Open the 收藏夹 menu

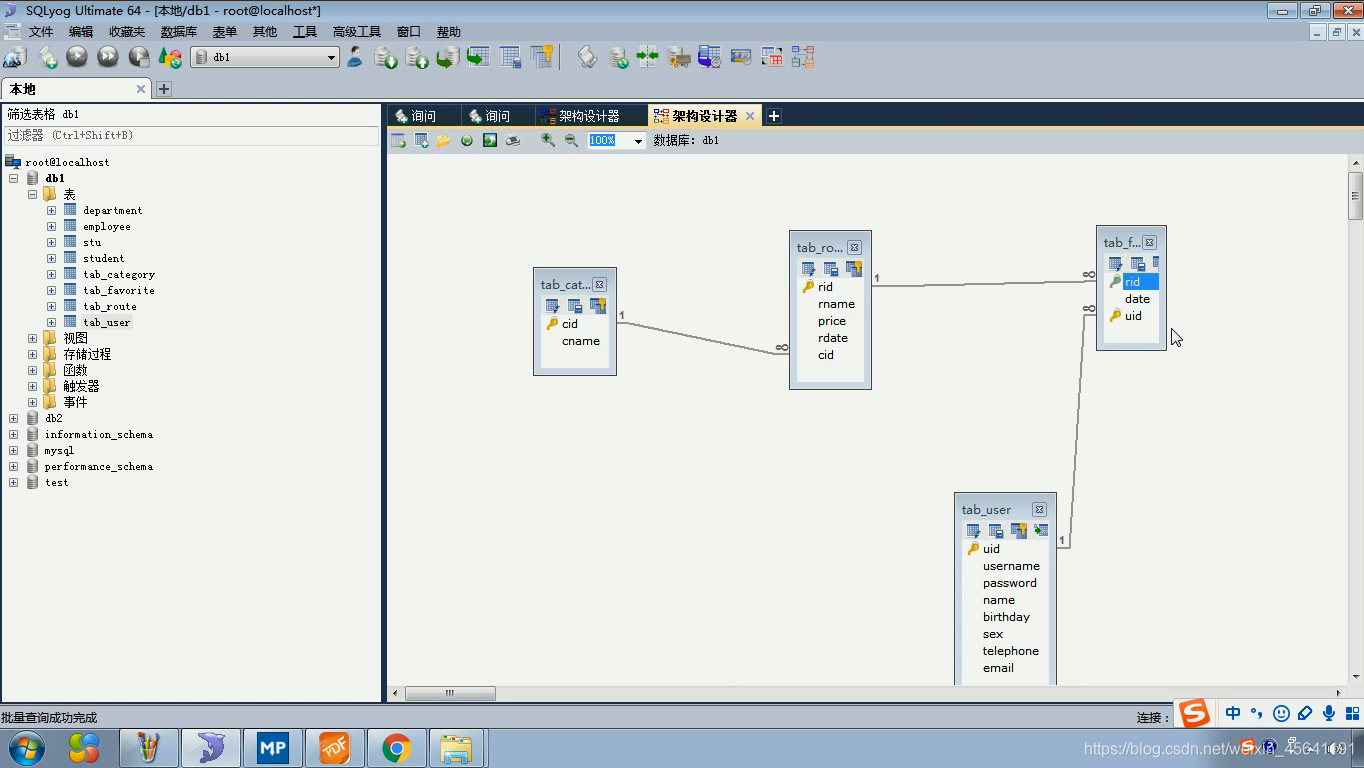point(127,32)
